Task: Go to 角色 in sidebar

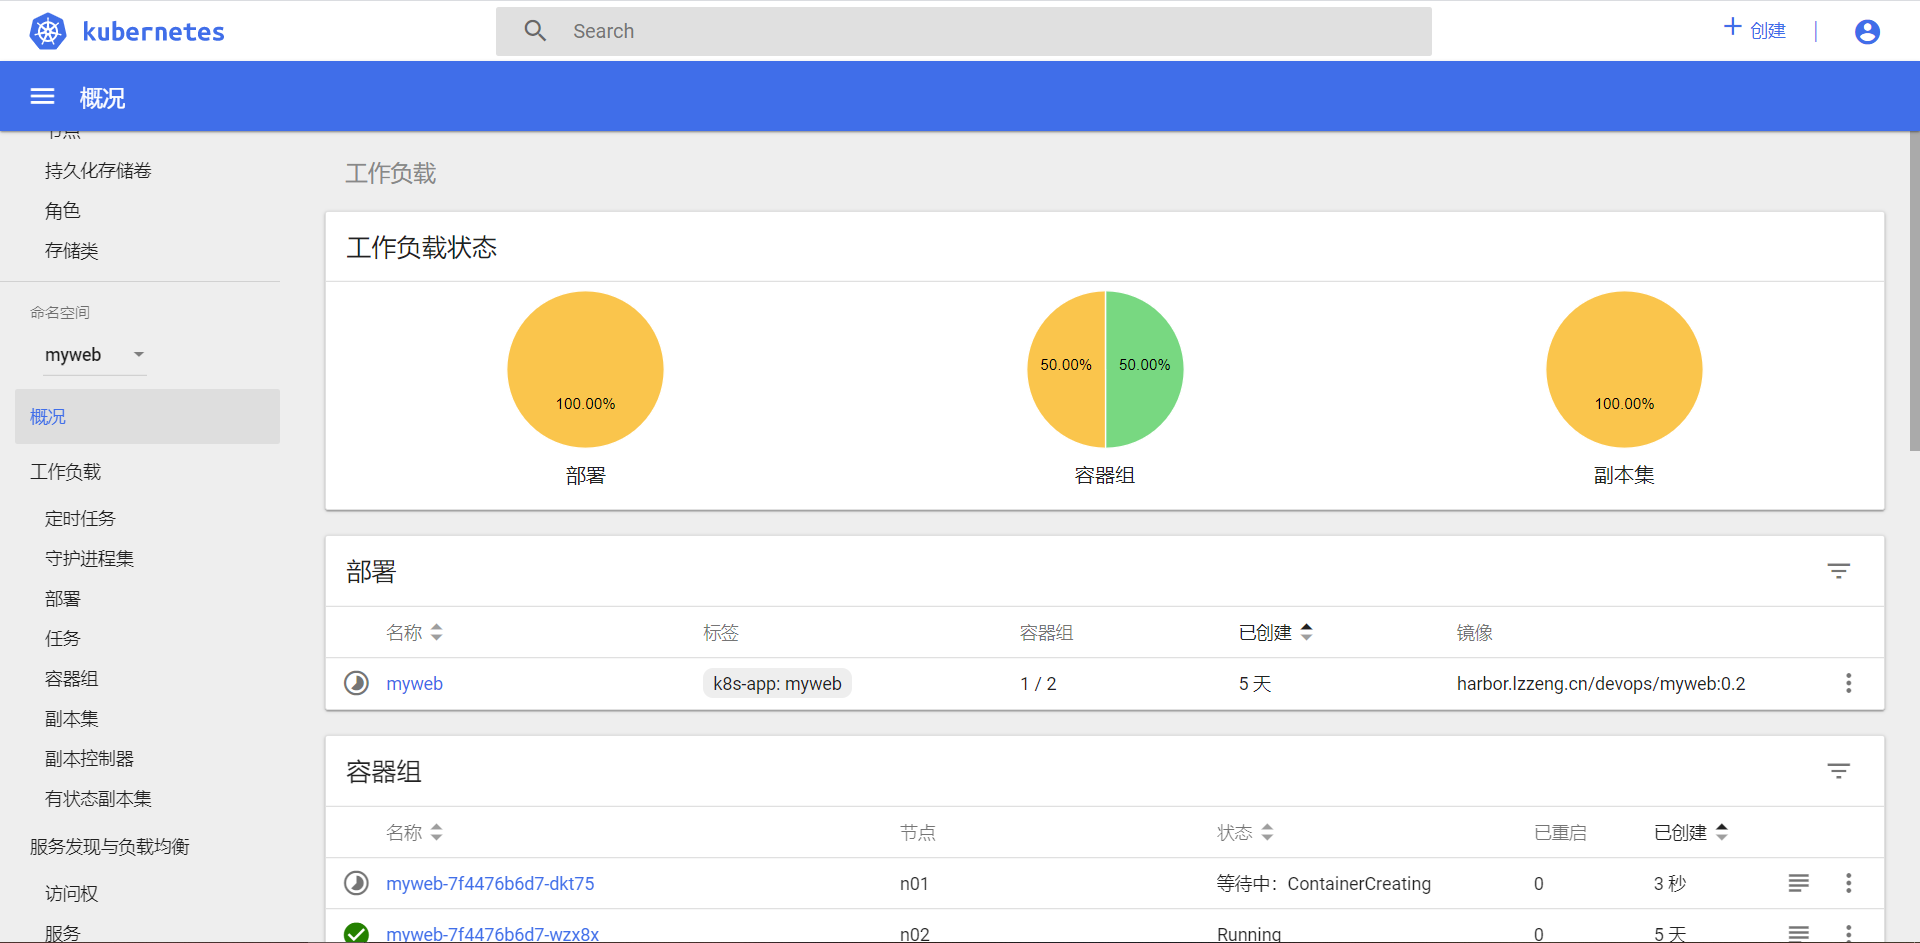Action: tap(62, 211)
